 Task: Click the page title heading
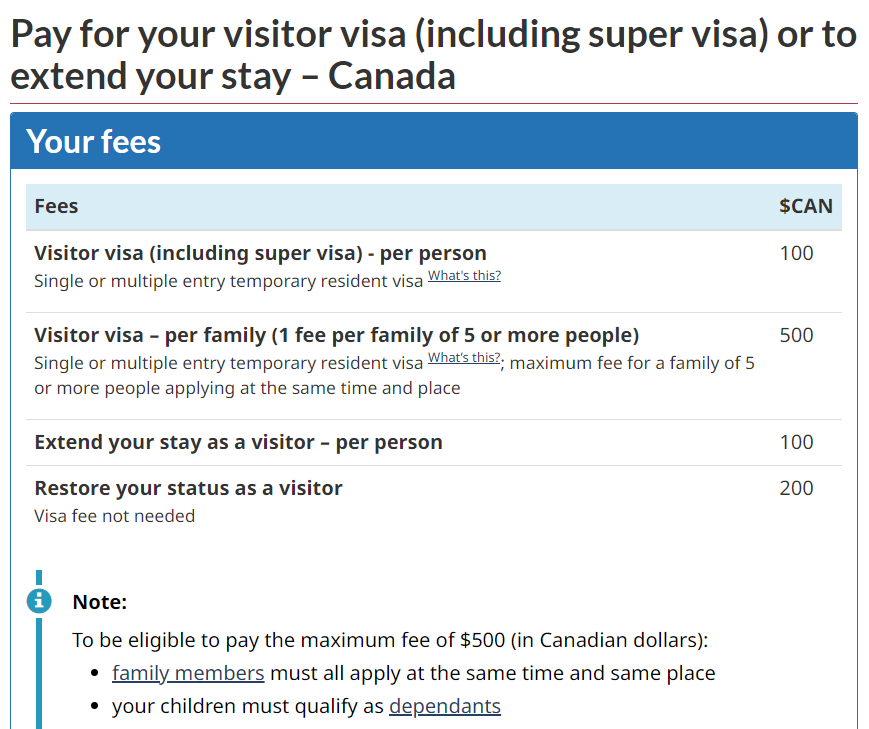pos(434,54)
